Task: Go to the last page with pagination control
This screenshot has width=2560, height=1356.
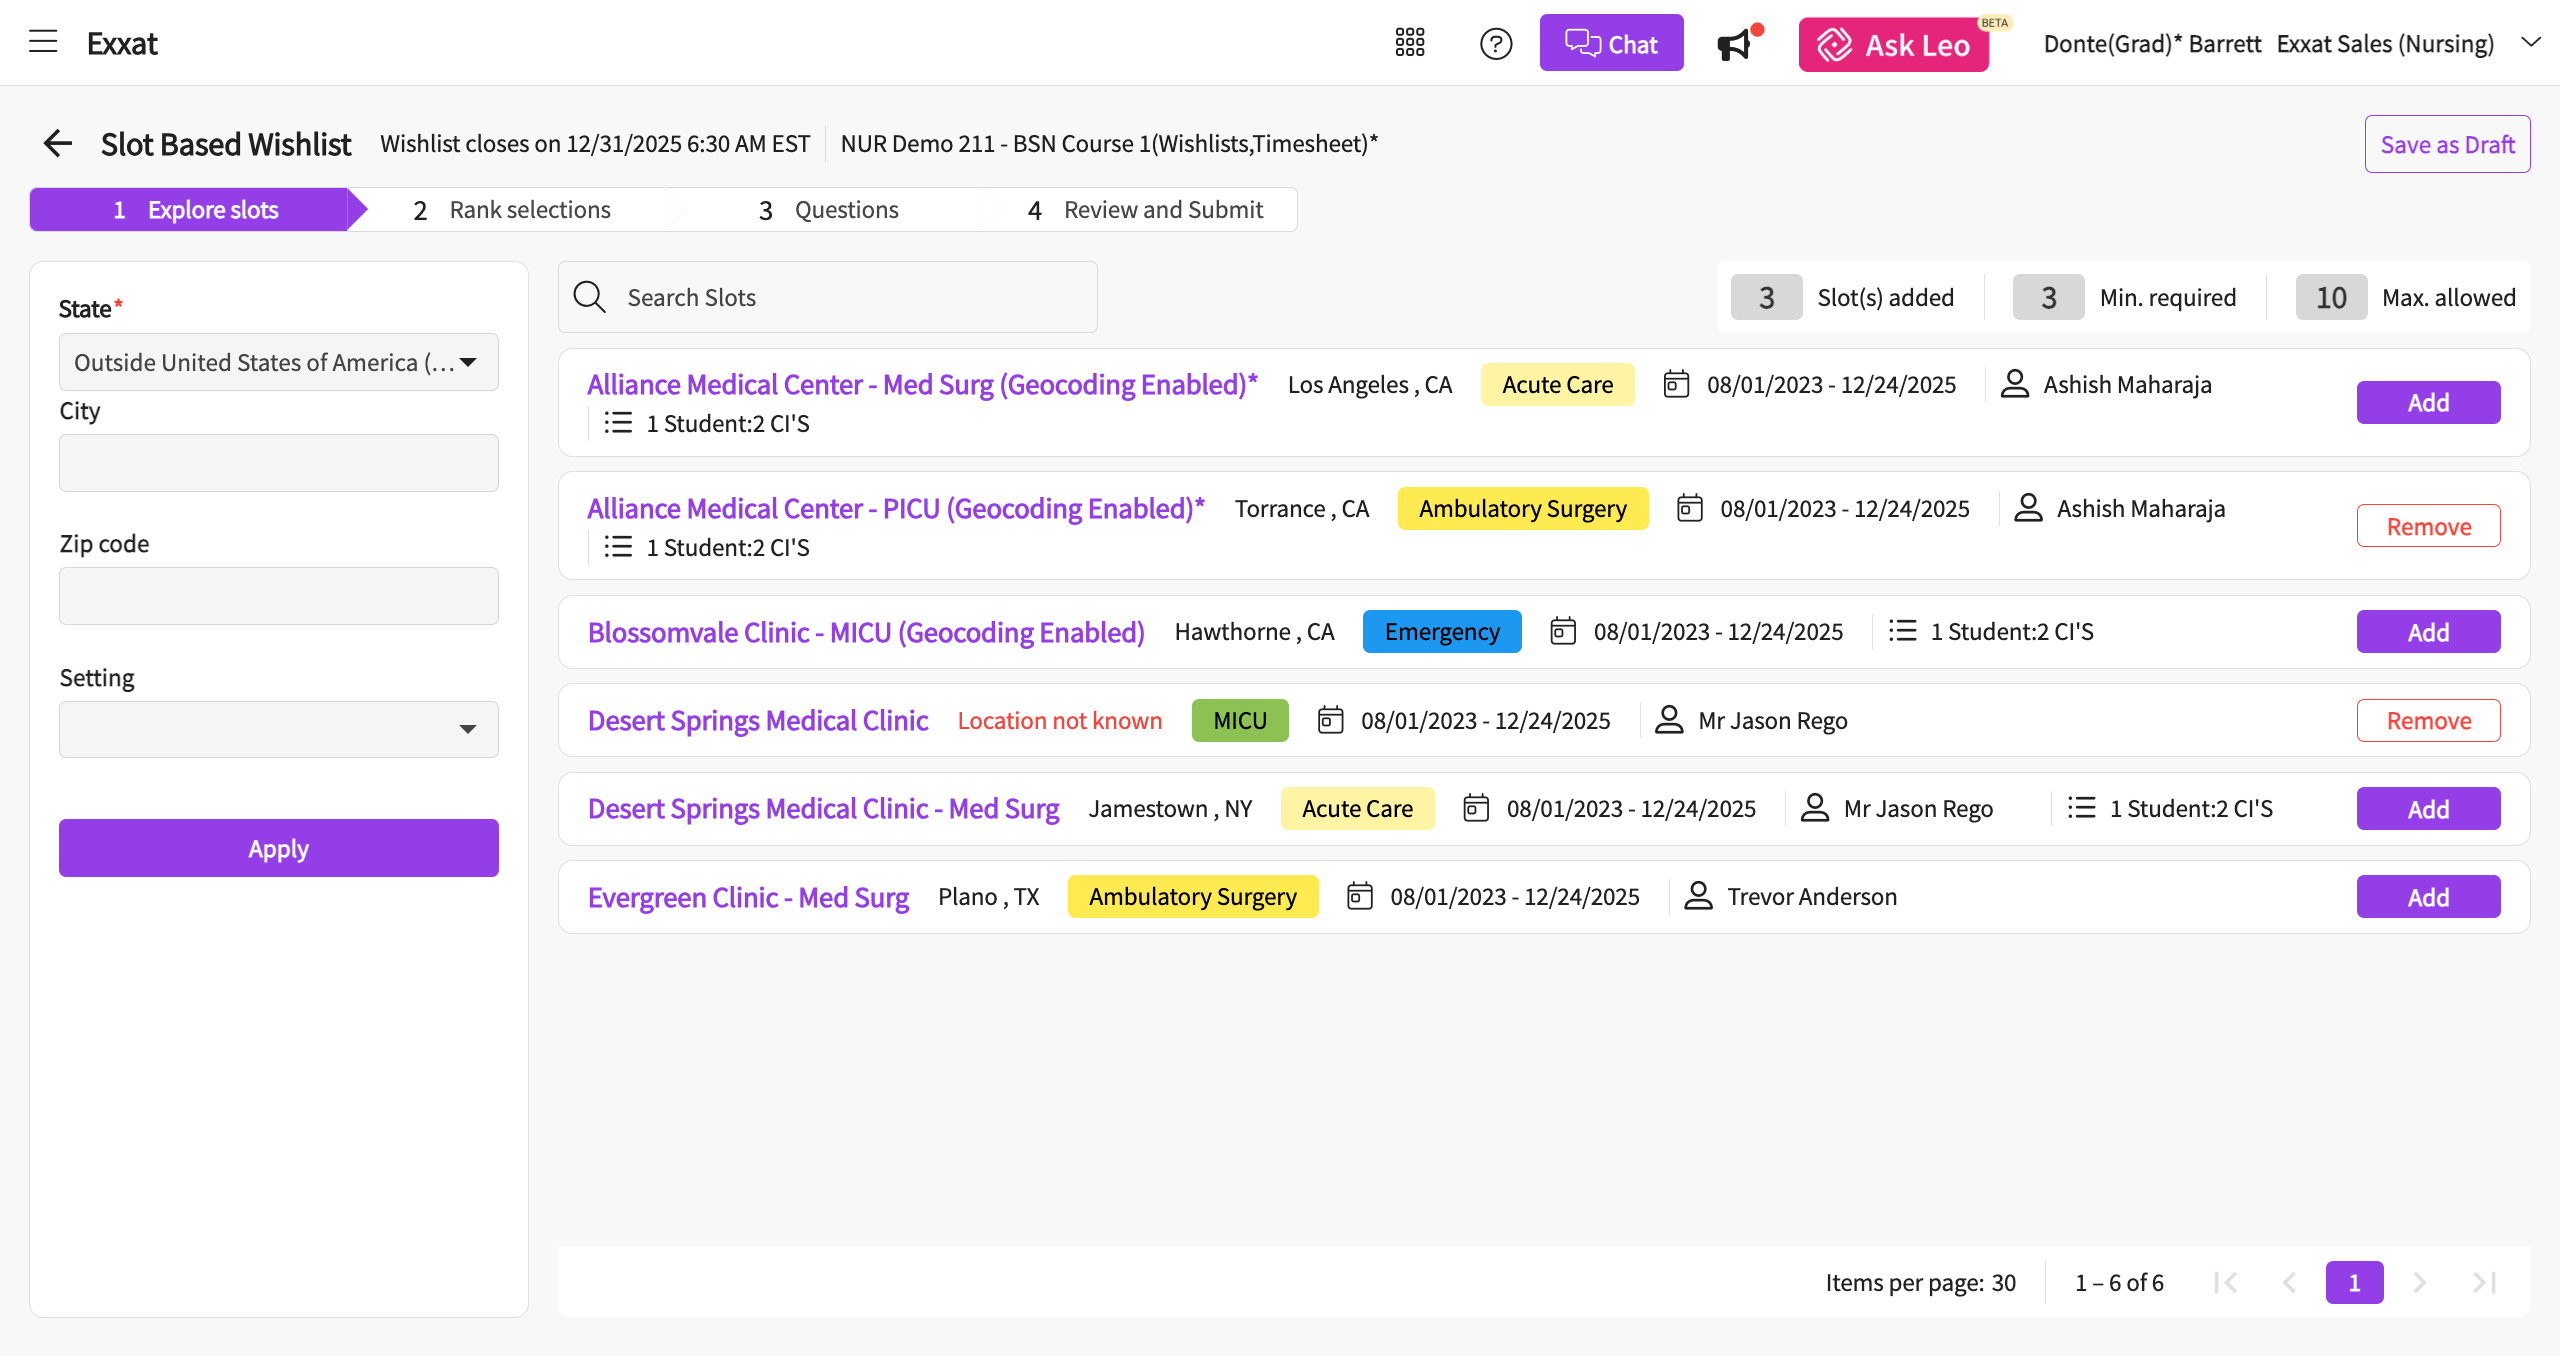Action: coord(2484,1282)
